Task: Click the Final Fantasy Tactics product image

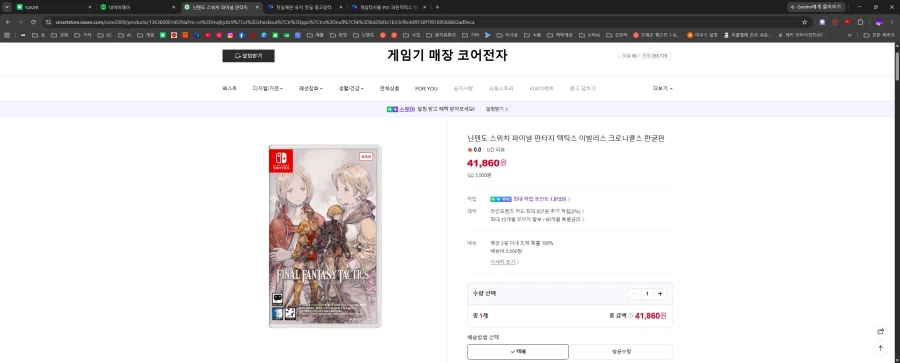Action: 325,236
